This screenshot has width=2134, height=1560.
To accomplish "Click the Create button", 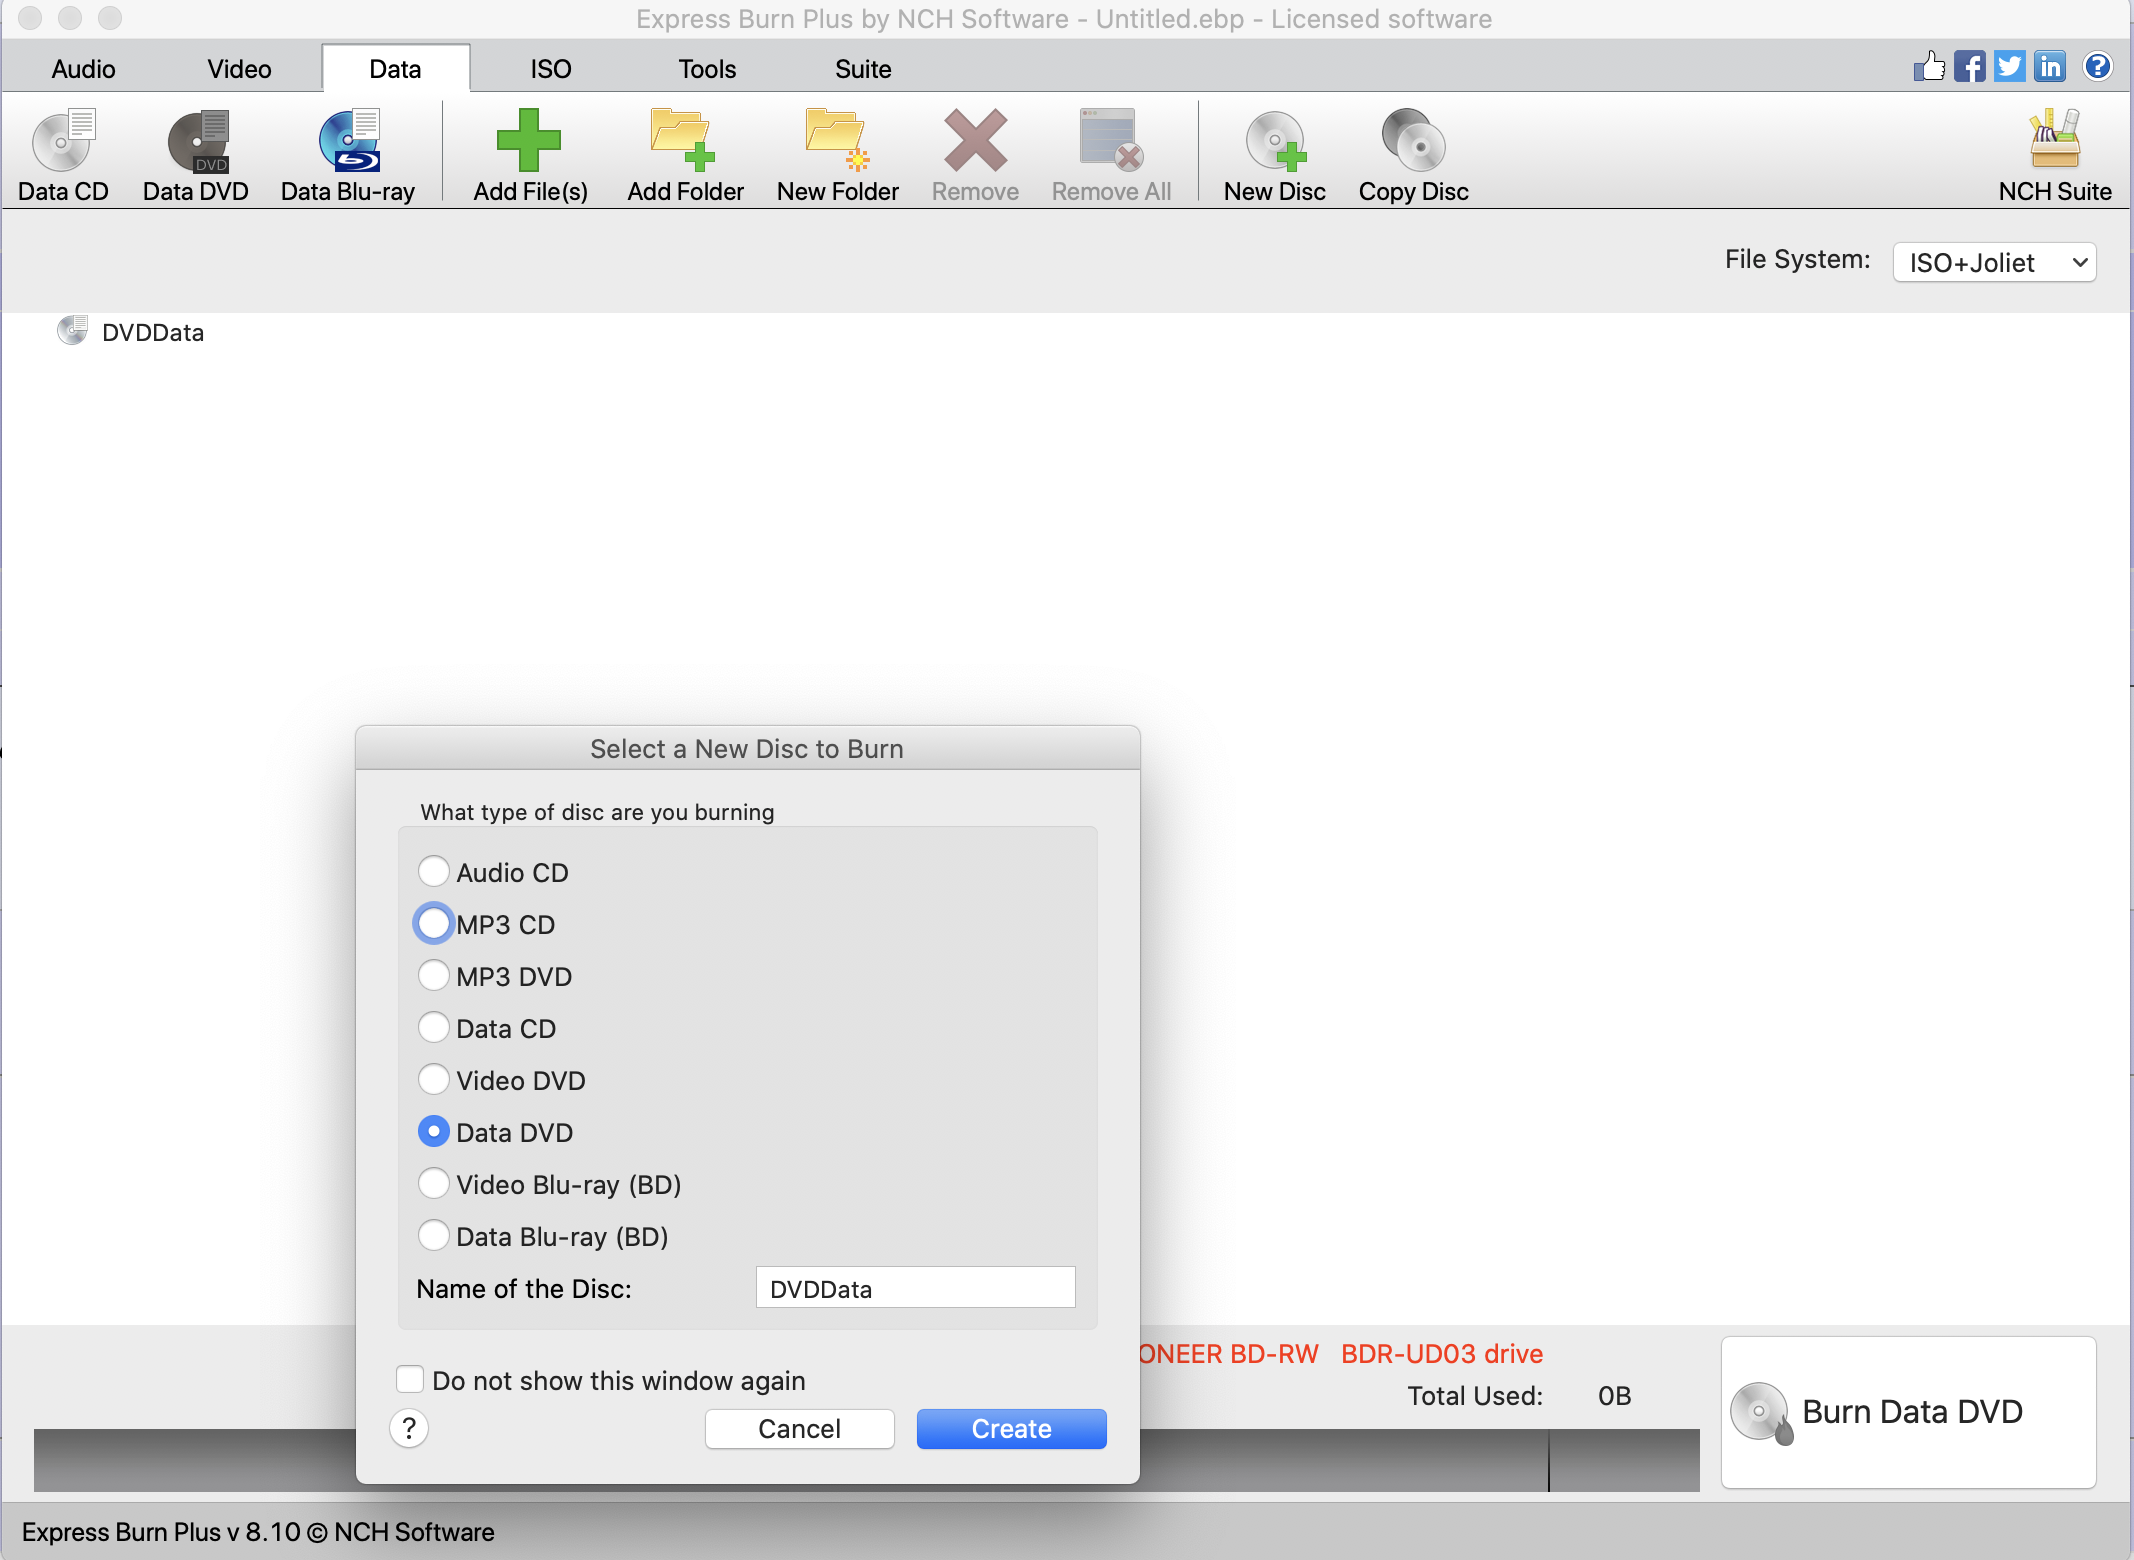I will [x=1011, y=1428].
